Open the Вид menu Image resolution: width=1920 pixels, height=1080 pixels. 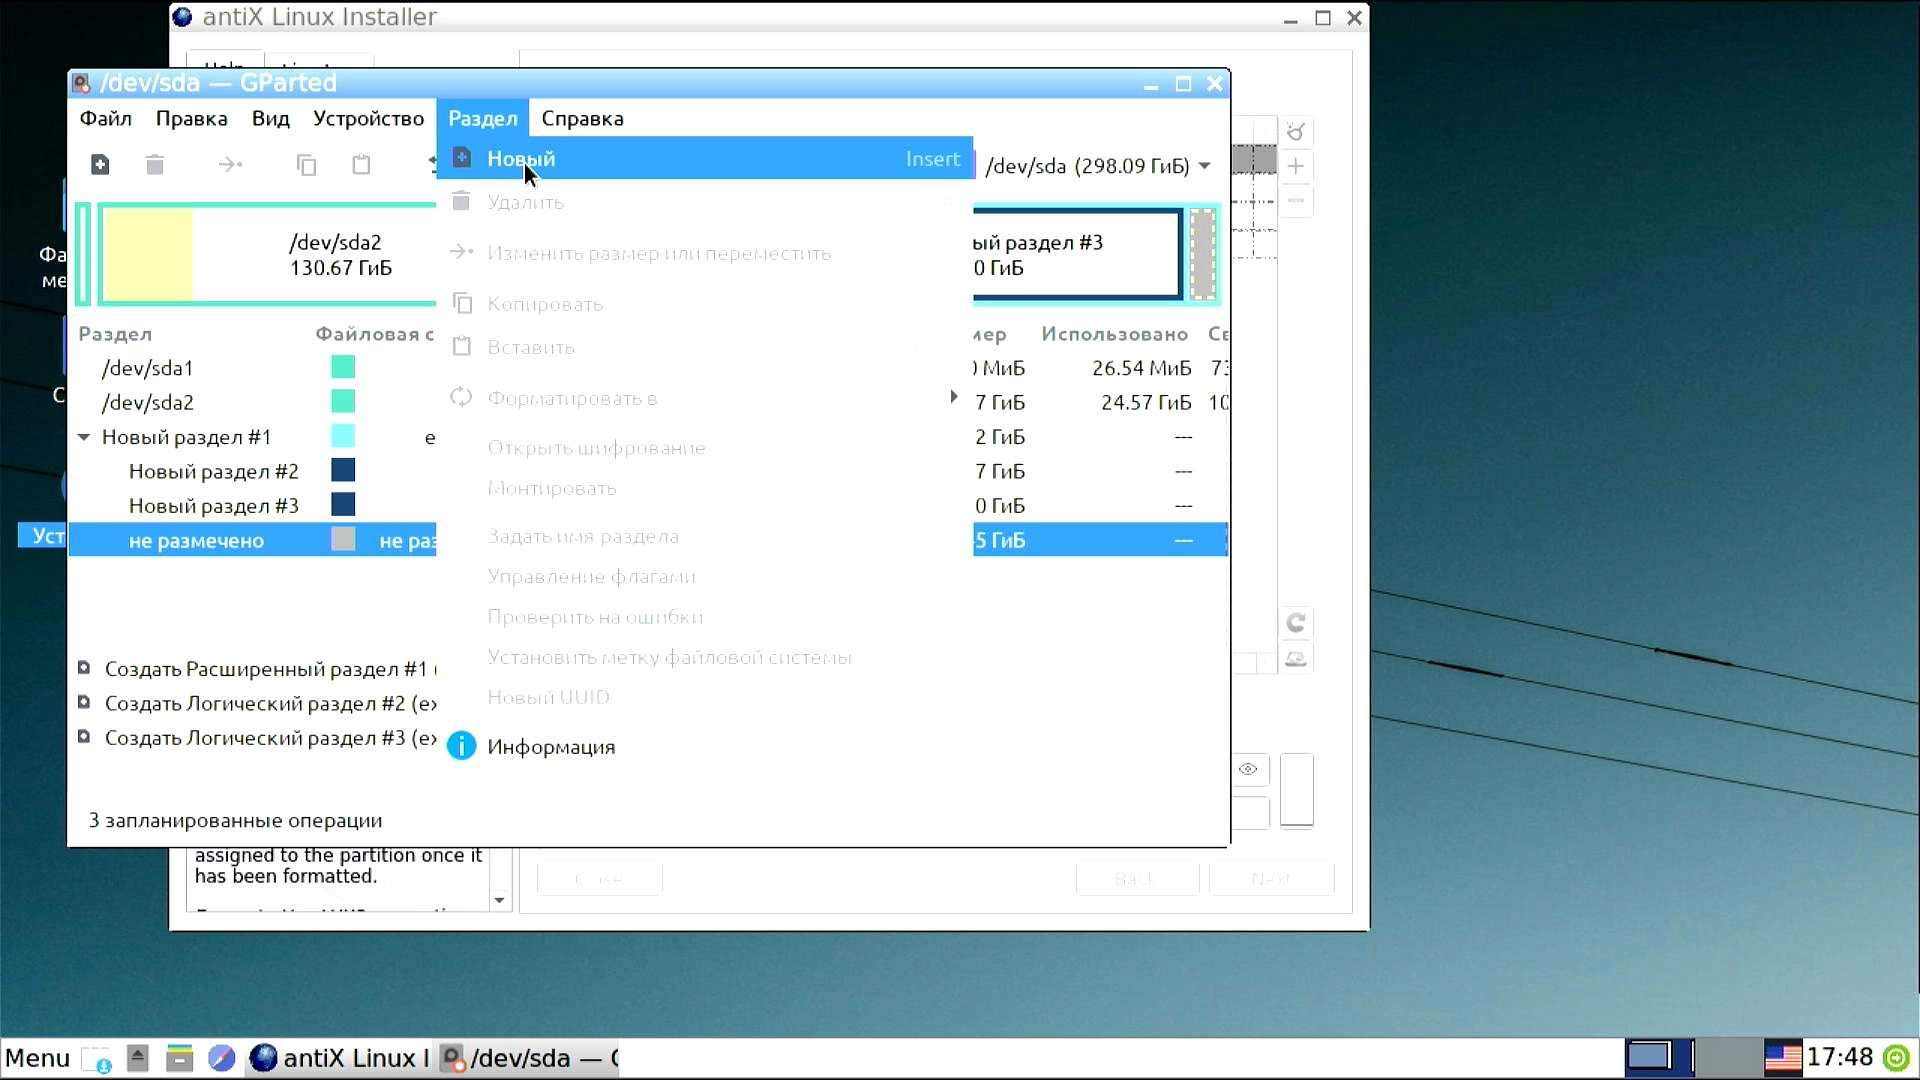click(270, 119)
